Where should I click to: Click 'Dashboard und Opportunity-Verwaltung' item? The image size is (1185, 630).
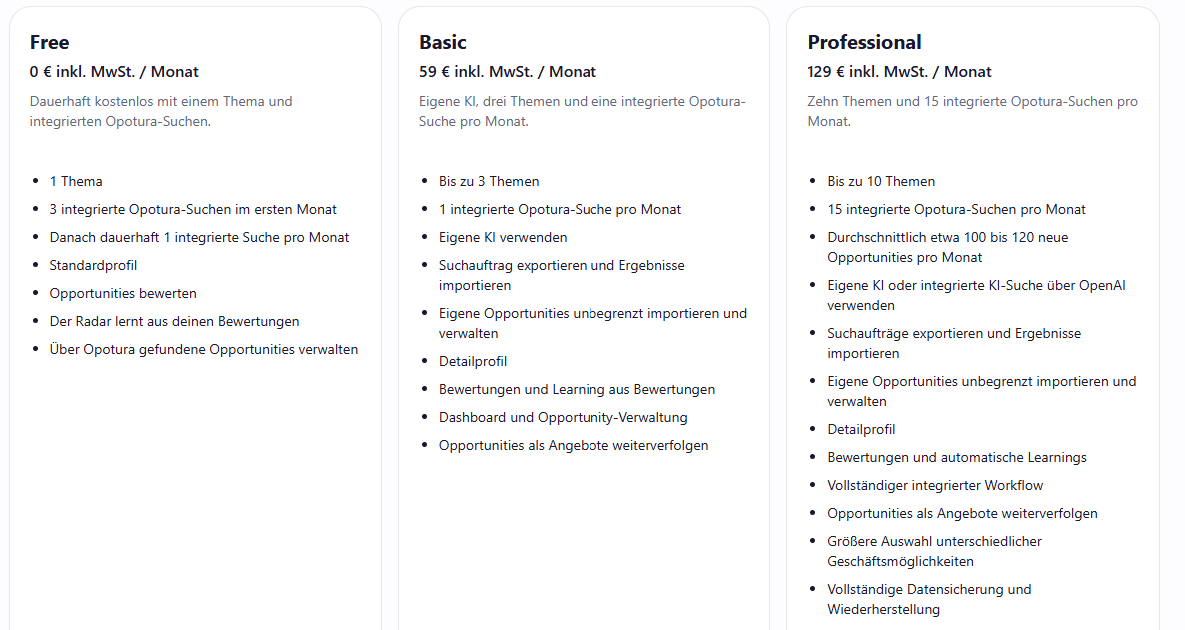(x=563, y=417)
